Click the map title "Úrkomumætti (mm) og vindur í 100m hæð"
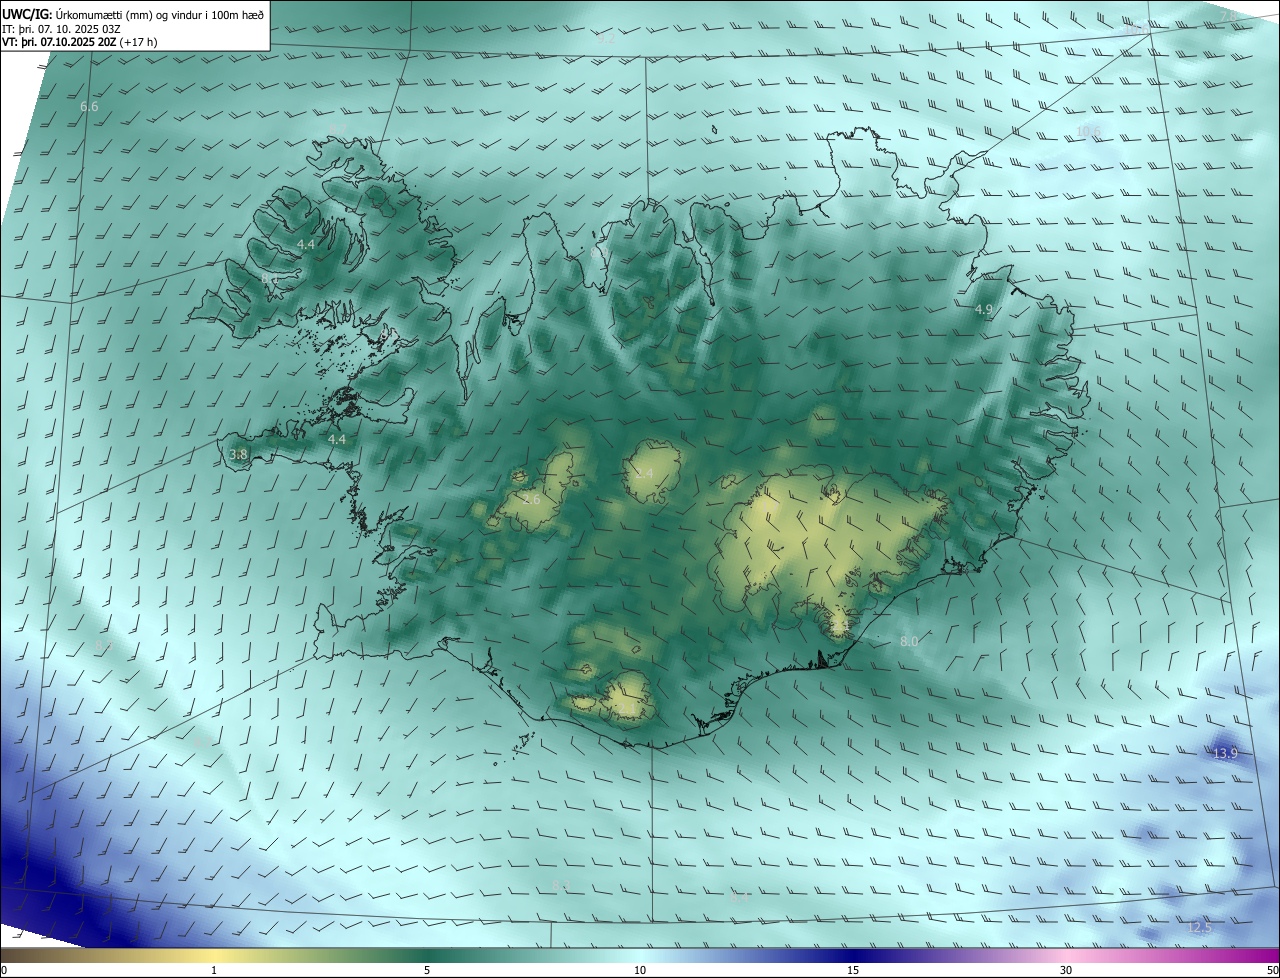This screenshot has height=978, width=1280. (159, 14)
